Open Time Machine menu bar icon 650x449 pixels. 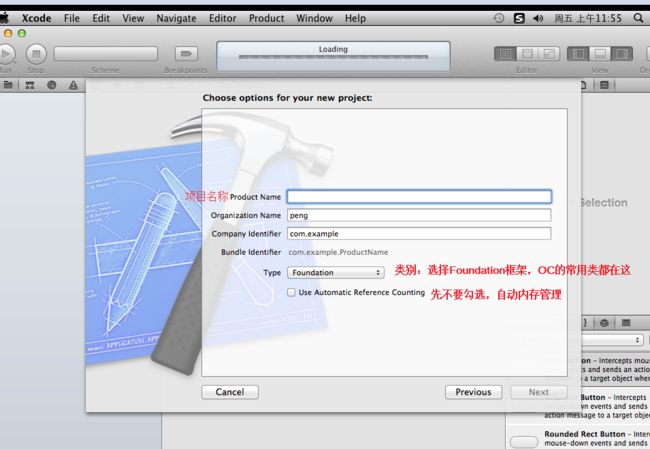[499, 18]
